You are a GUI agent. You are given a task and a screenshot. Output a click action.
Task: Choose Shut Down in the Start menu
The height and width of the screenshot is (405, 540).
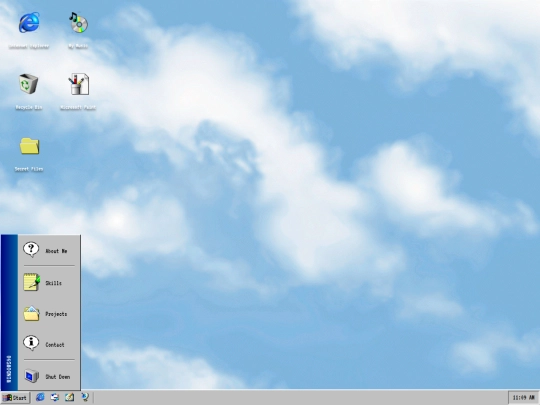pyautogui.click(x=49, y=376)
